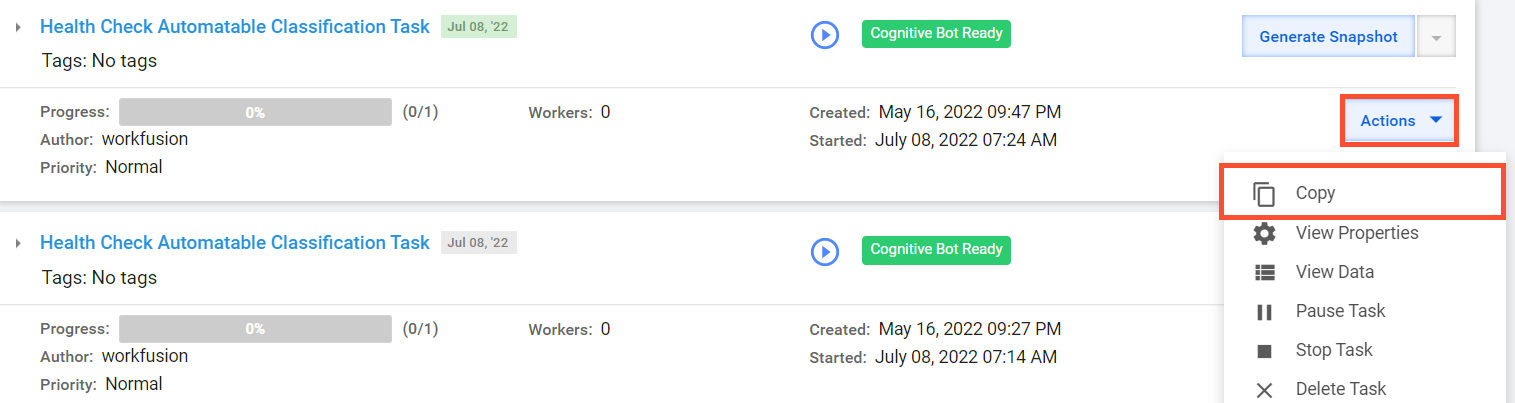The image size is (1515, 403).
Task: Open the Actions dropdown
Action: (1399, 120)
